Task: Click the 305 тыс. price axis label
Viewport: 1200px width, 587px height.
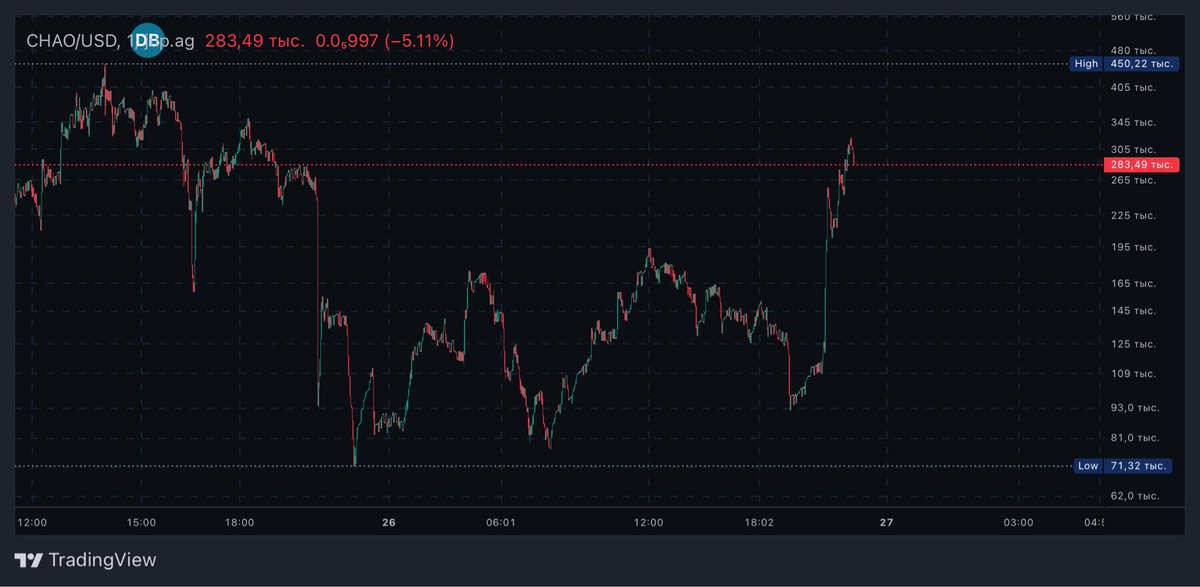Action: tap(1133, 149)
